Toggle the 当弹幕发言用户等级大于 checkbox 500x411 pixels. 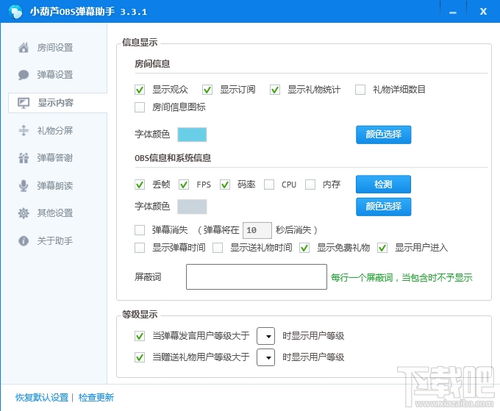click(x=140, y=336)
